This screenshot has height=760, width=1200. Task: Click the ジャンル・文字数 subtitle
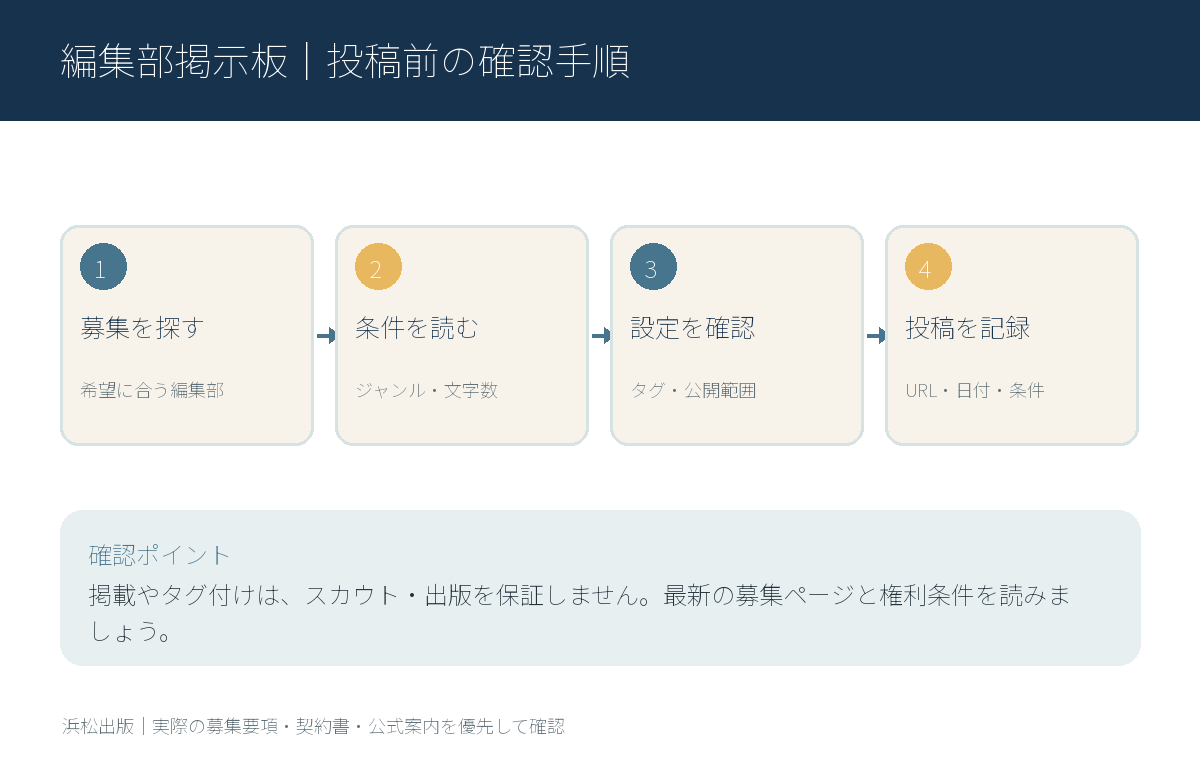[x=426, y=390]
